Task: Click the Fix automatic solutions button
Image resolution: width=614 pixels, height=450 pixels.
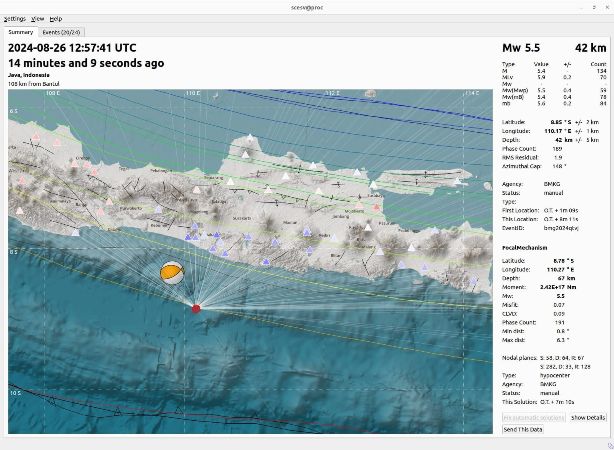Action: 533,417
